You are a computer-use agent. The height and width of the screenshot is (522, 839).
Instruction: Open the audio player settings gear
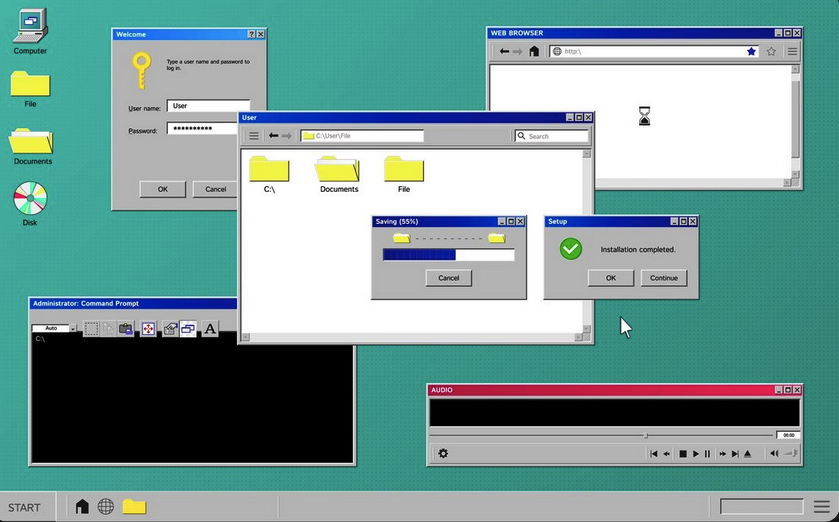point(443,453)
